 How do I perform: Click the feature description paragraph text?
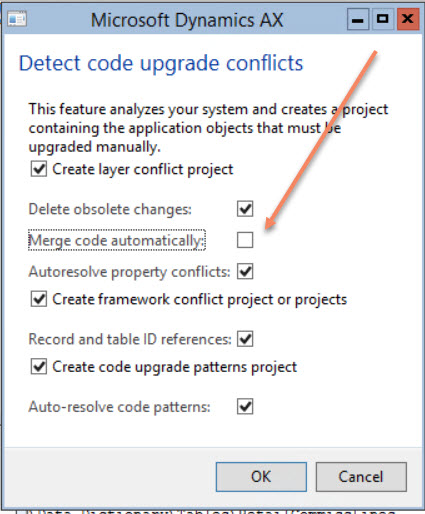(x=208, y=128)
